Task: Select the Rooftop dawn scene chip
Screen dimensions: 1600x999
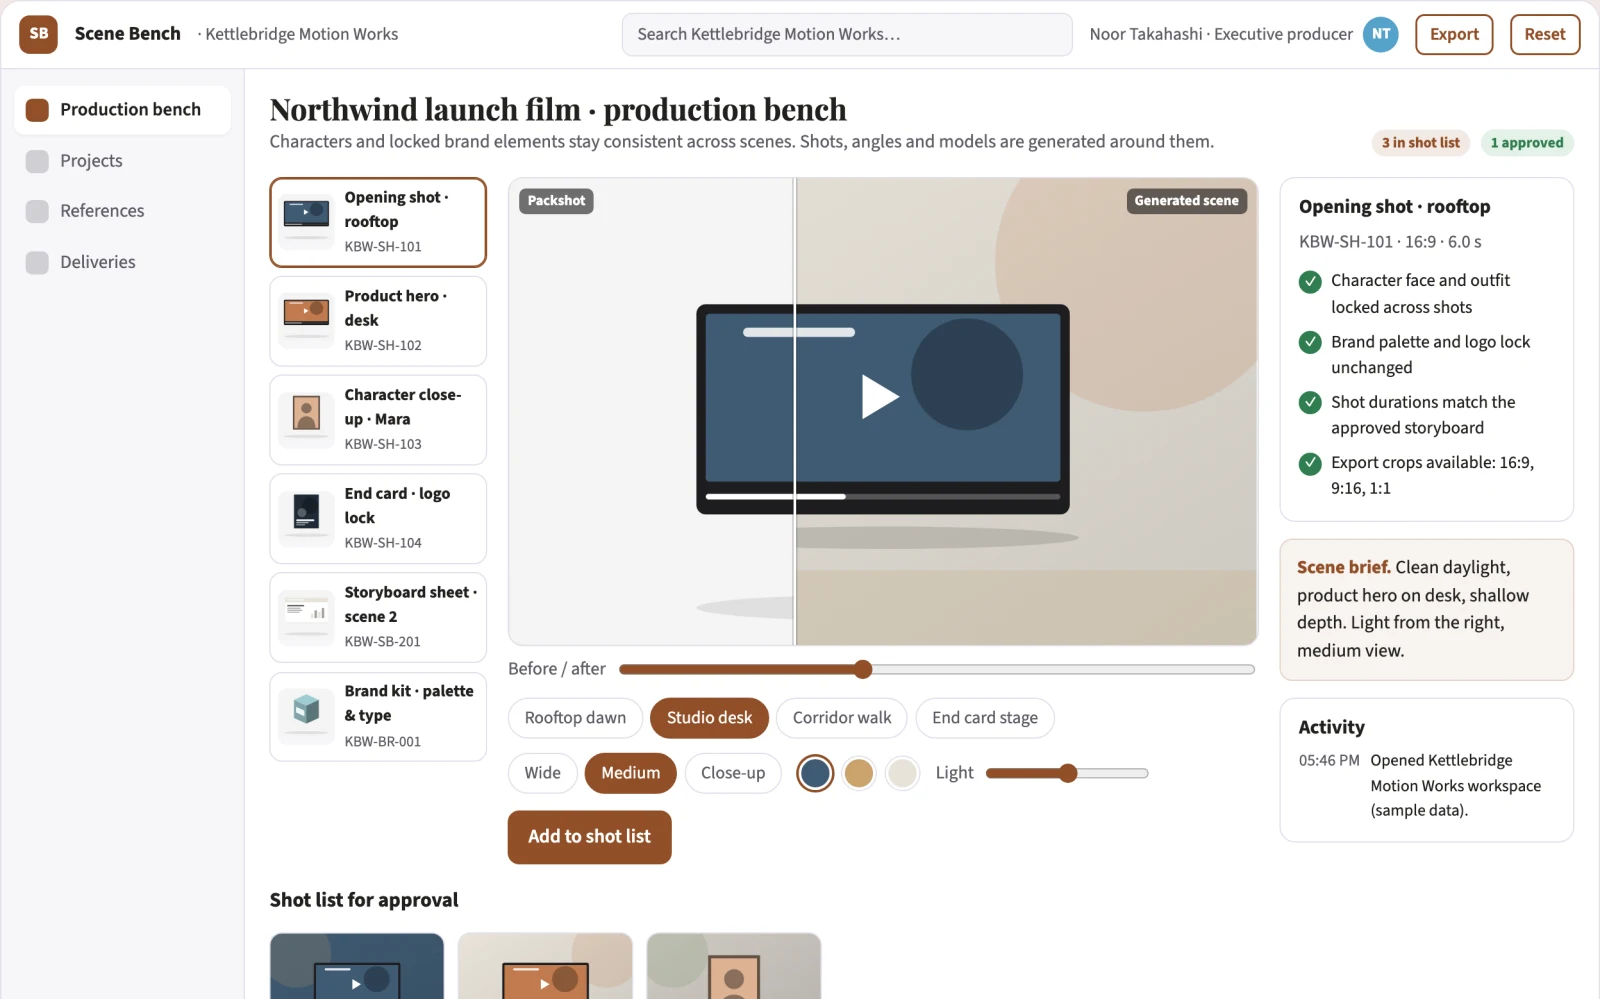Action: coord(575,718)
